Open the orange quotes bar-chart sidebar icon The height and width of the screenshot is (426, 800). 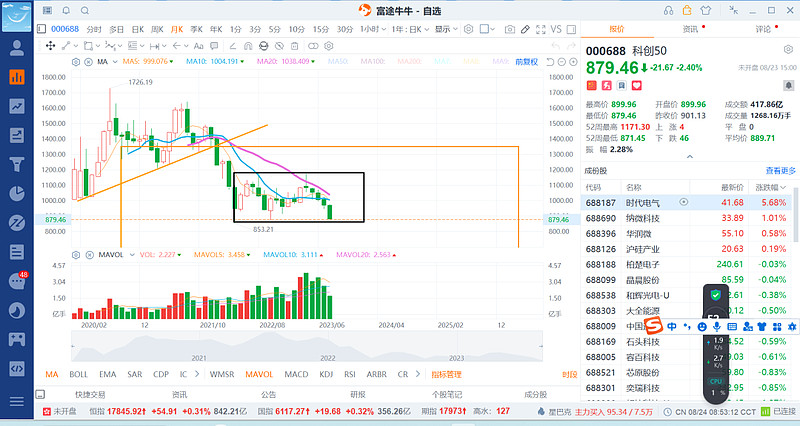(x=16, y=77)
